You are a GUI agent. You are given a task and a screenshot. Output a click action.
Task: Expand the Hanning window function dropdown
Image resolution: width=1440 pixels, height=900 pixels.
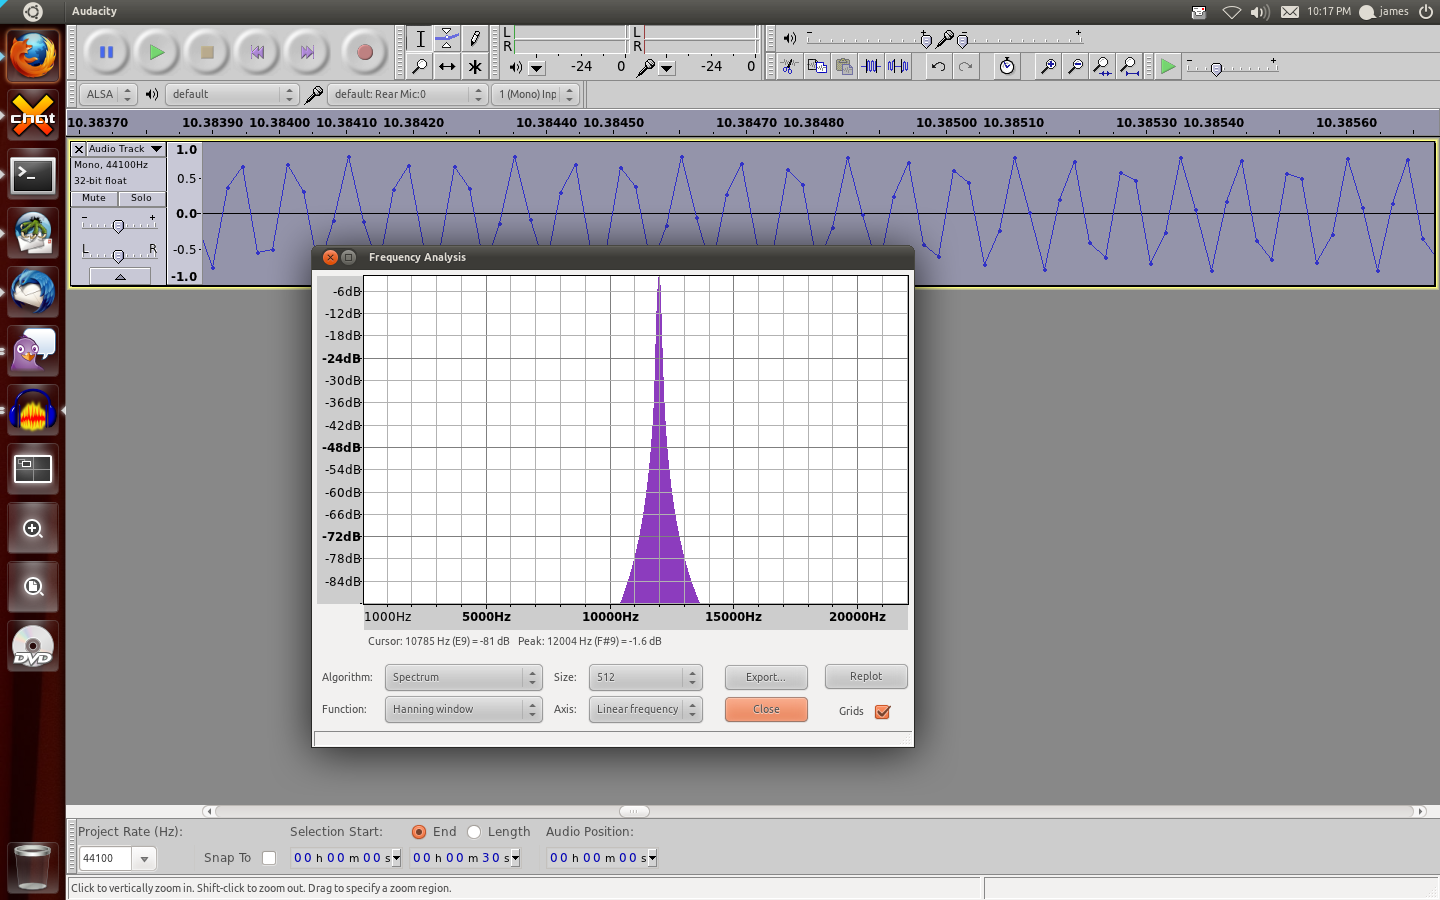pyautogui.click(x=463, y=709)
